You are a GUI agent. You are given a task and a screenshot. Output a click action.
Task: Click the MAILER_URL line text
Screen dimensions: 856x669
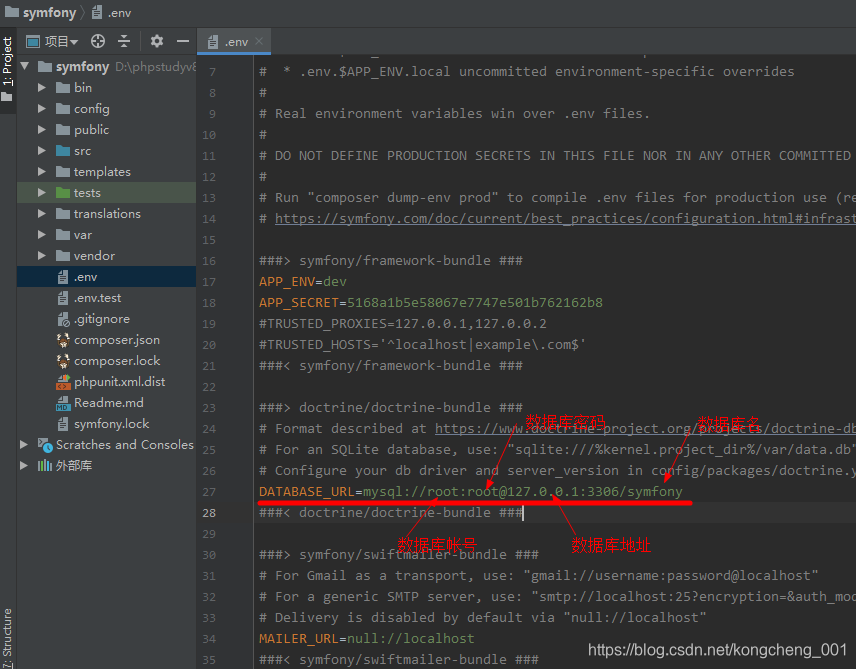(366, 638)
